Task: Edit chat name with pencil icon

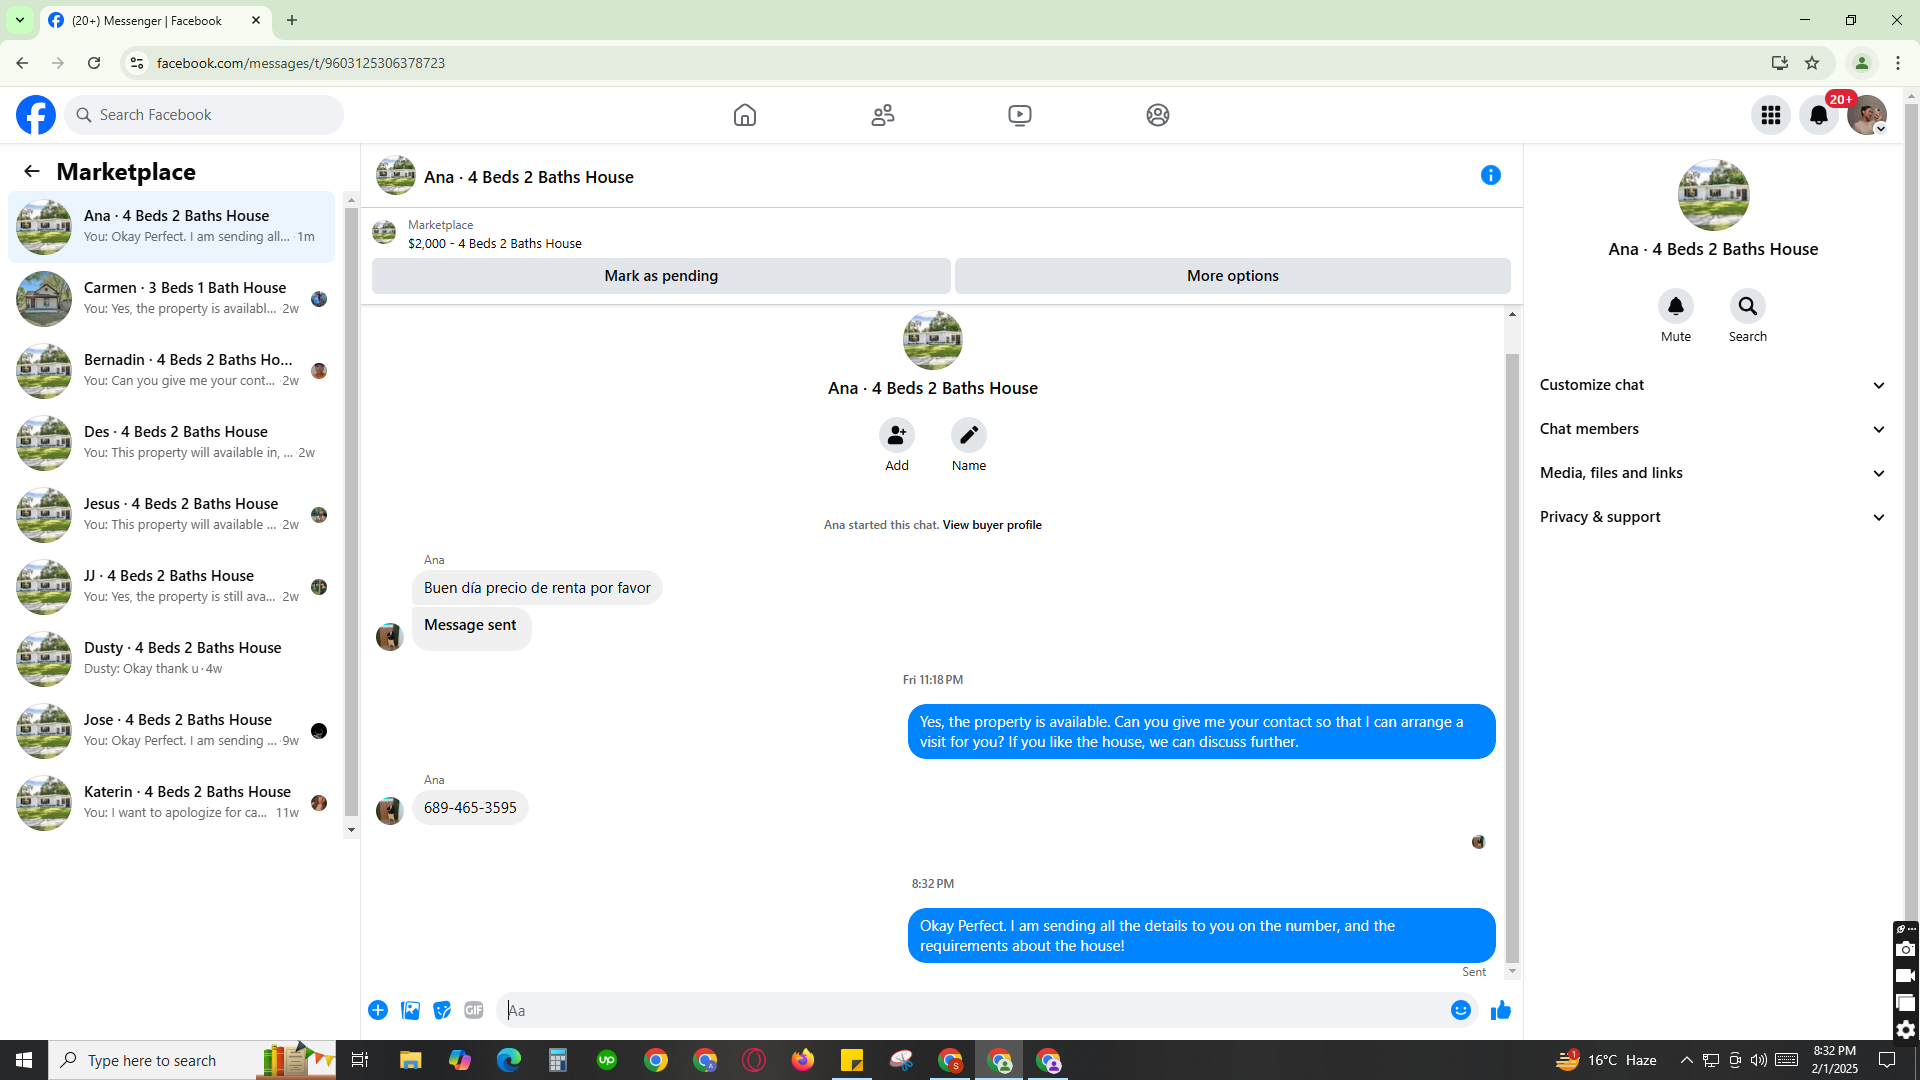Action: coord(968,435)
